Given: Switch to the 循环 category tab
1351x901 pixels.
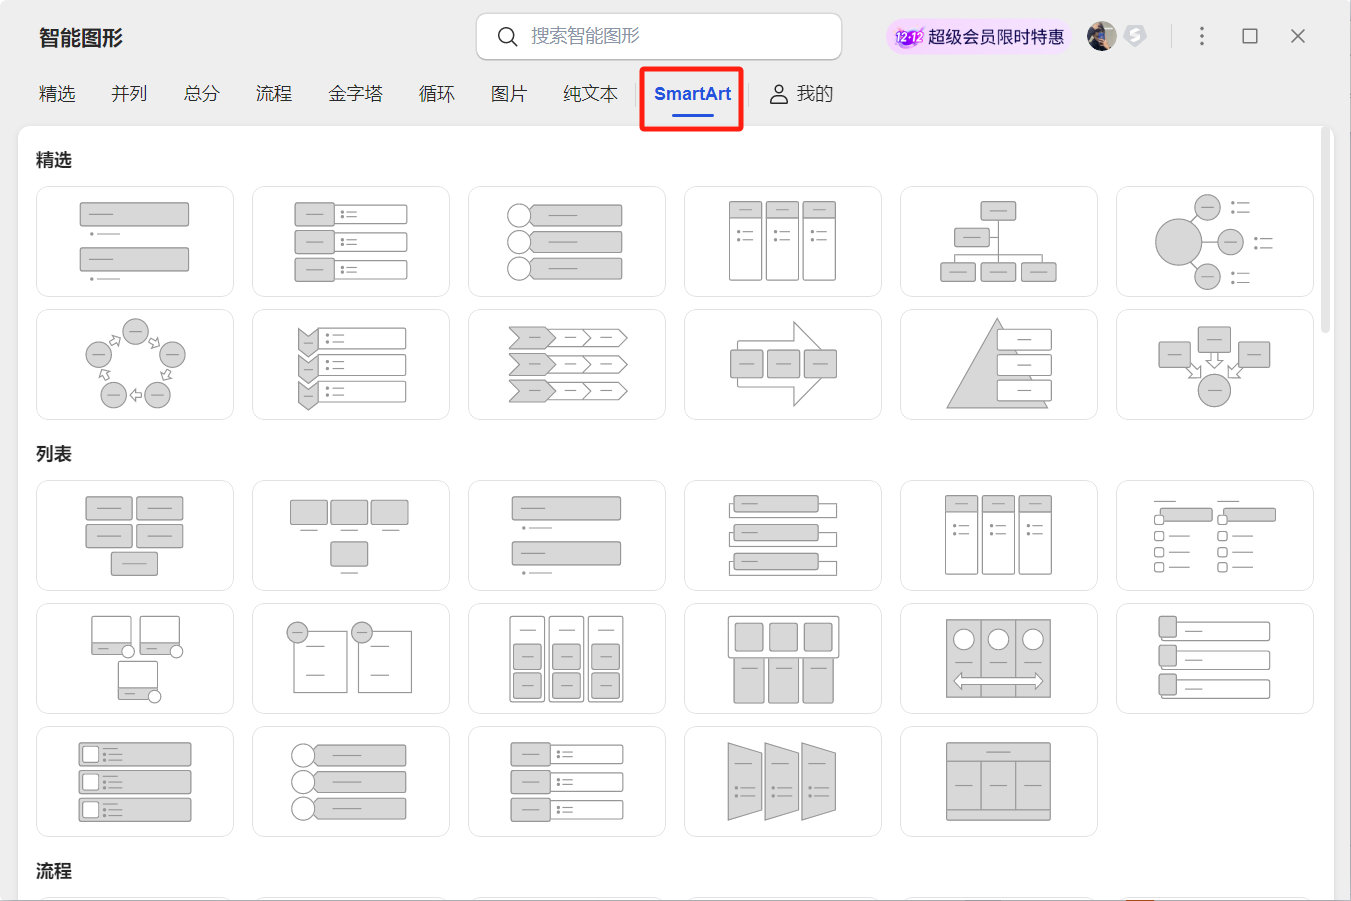Looking at the screenshot, I should 436,94.
